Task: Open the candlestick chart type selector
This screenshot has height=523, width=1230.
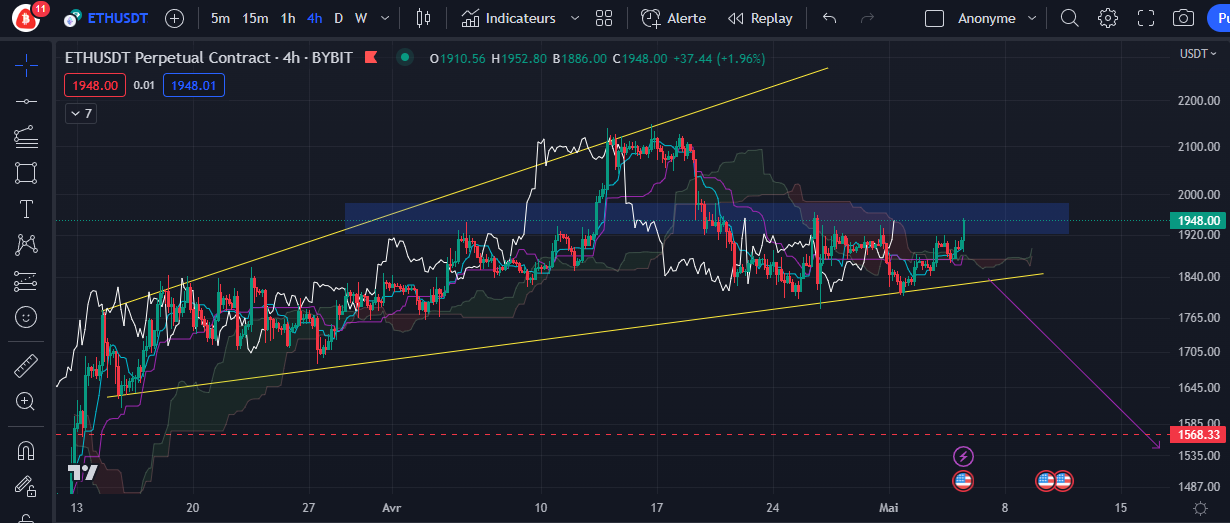Action: [424, 18]
